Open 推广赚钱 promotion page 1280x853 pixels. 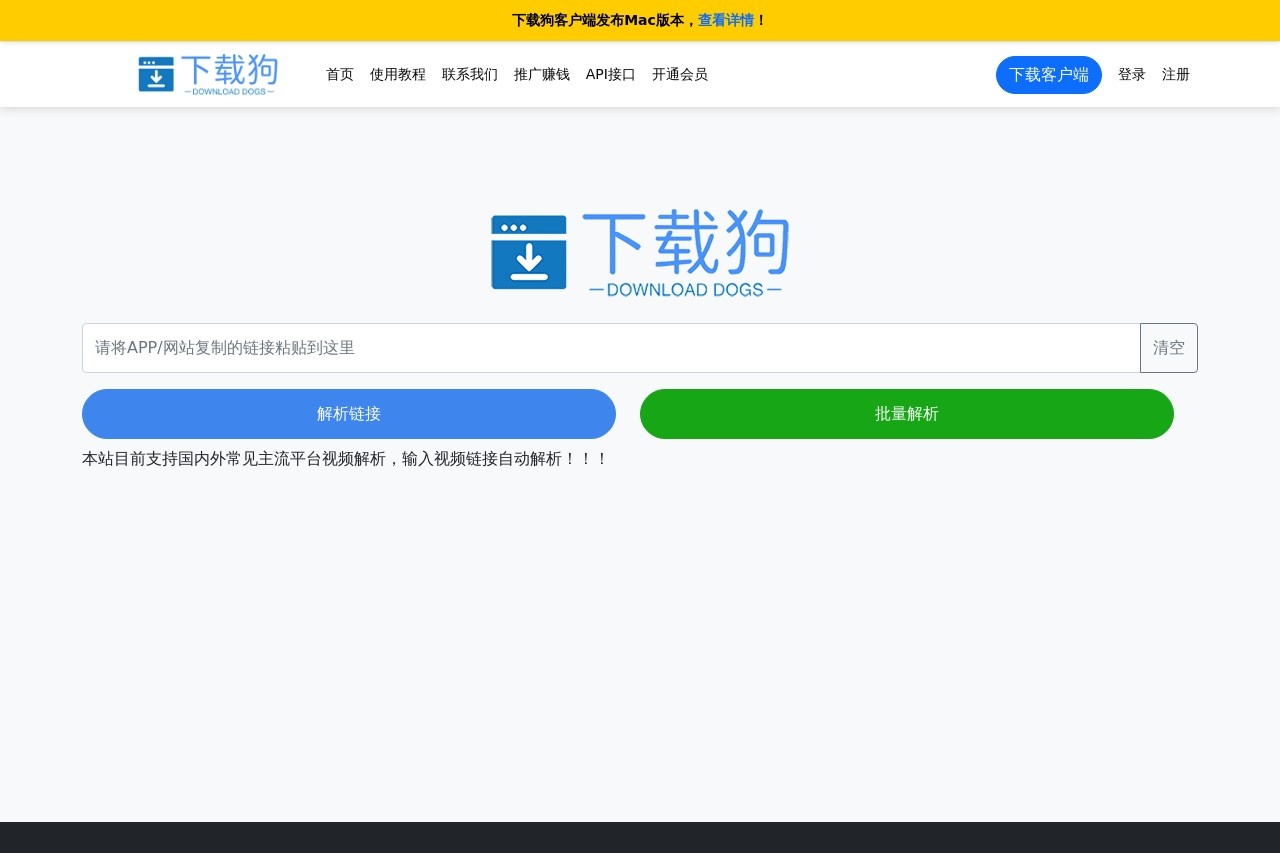coord(541,74)
